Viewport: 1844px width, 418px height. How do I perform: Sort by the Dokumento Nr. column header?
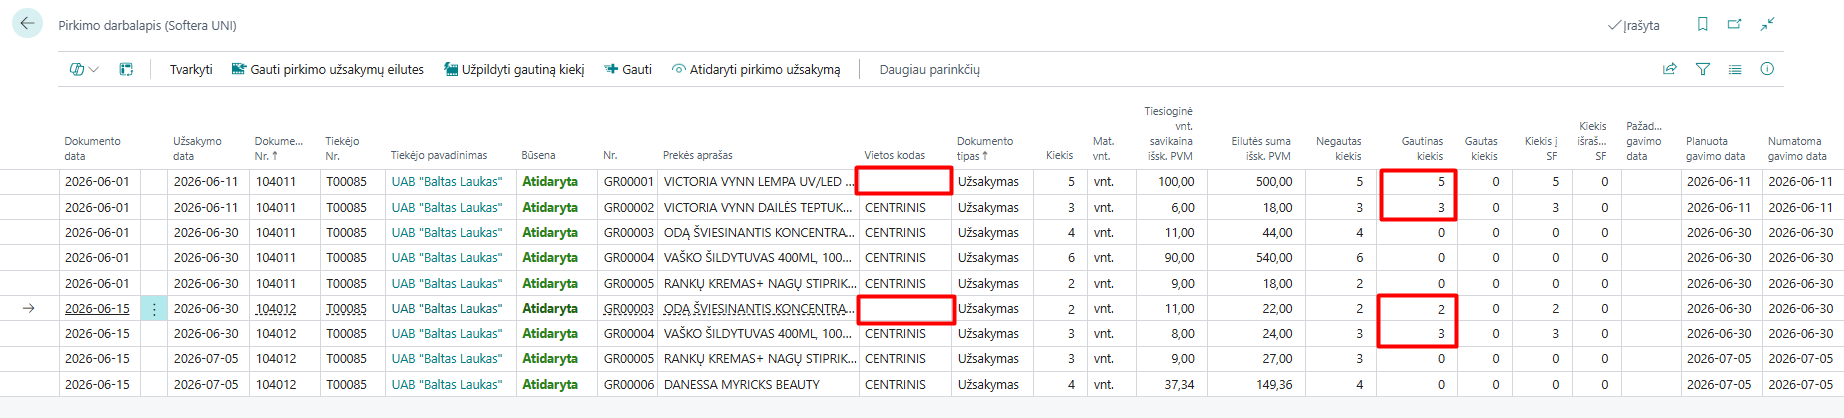pyautogui.click(x=278, y=148)
